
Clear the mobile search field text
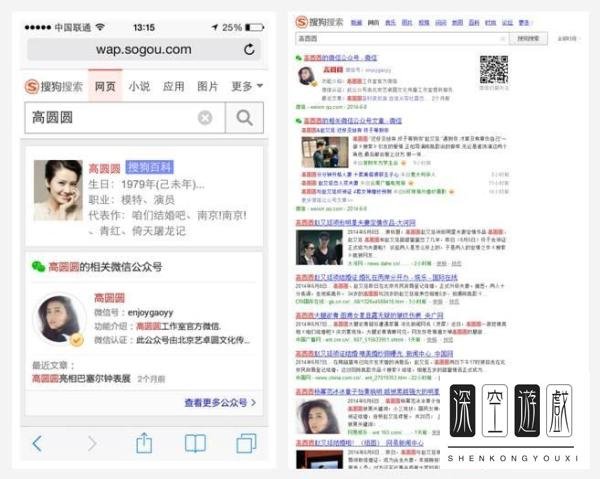coord(205,118)
